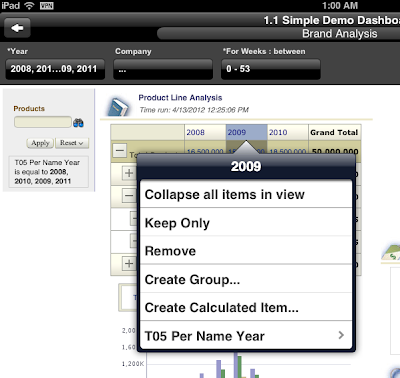Click the Grand Total column header
Image resolution: width=400 pixels, height=378 pixels.
pos(334,132)
